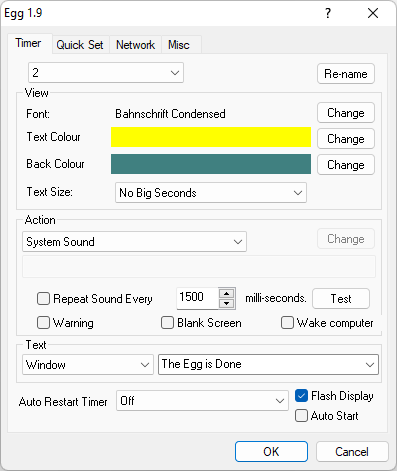The image size is (397, 471).
Task: Open the Window text type dropdown
Action: tap(88, 365)
